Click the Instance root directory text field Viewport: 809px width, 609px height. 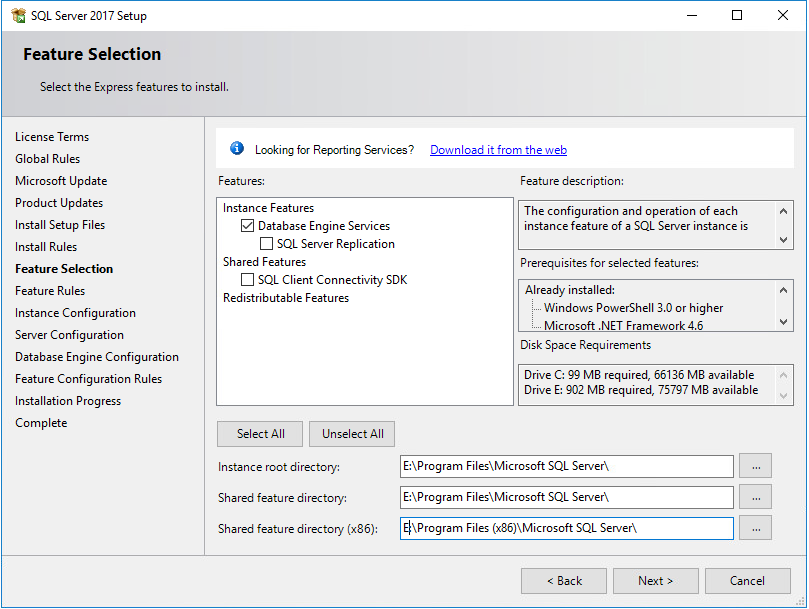click(566, 466)
